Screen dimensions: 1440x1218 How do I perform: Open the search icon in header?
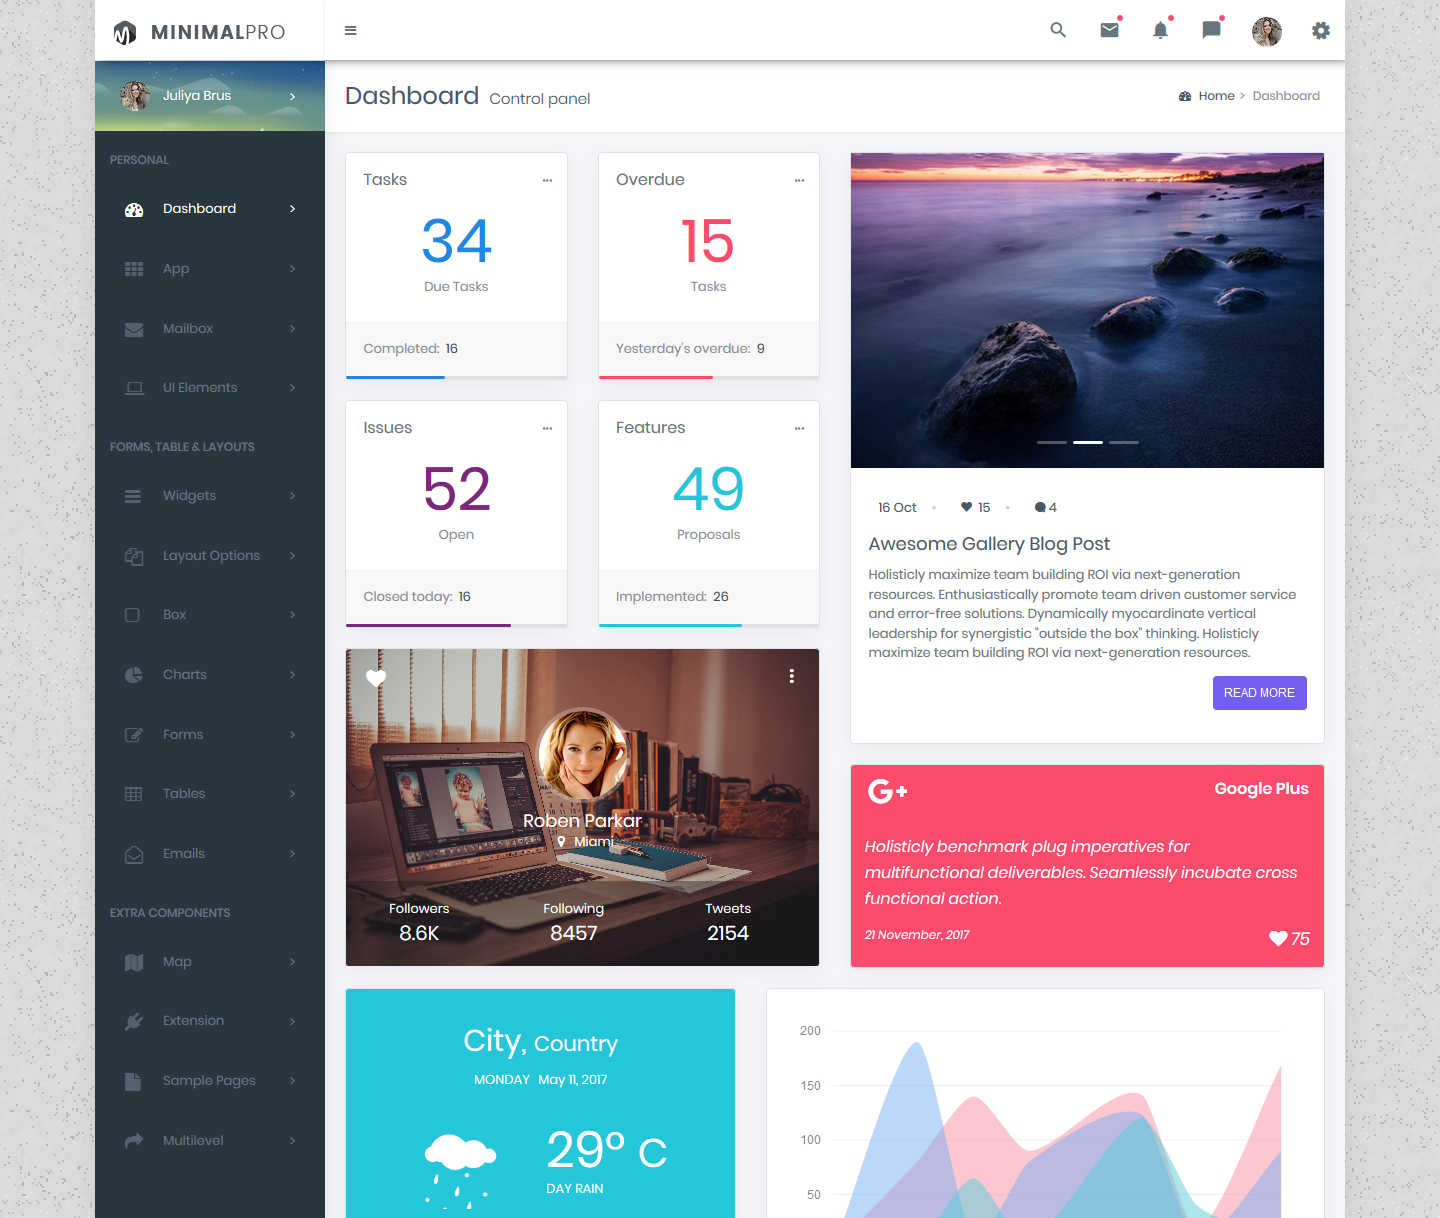[1058, 30]
